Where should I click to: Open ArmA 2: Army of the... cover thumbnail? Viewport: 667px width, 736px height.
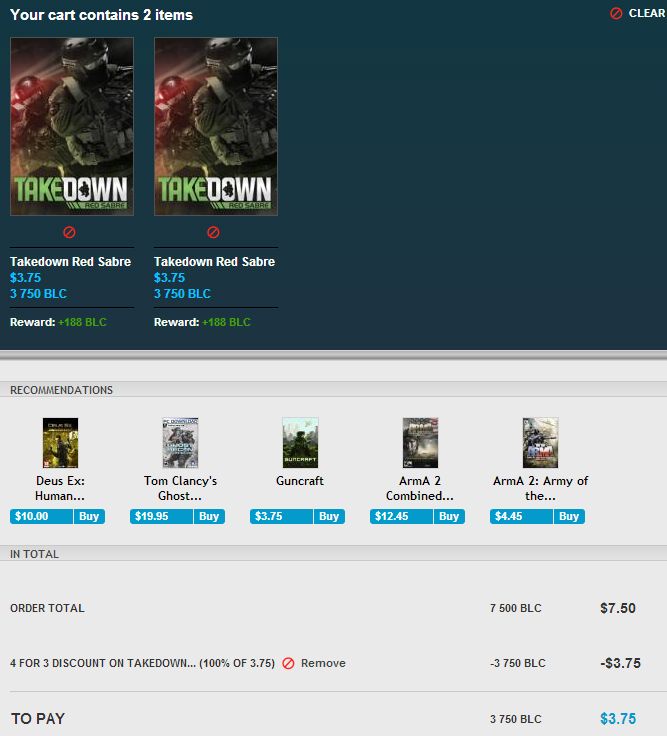540,443
